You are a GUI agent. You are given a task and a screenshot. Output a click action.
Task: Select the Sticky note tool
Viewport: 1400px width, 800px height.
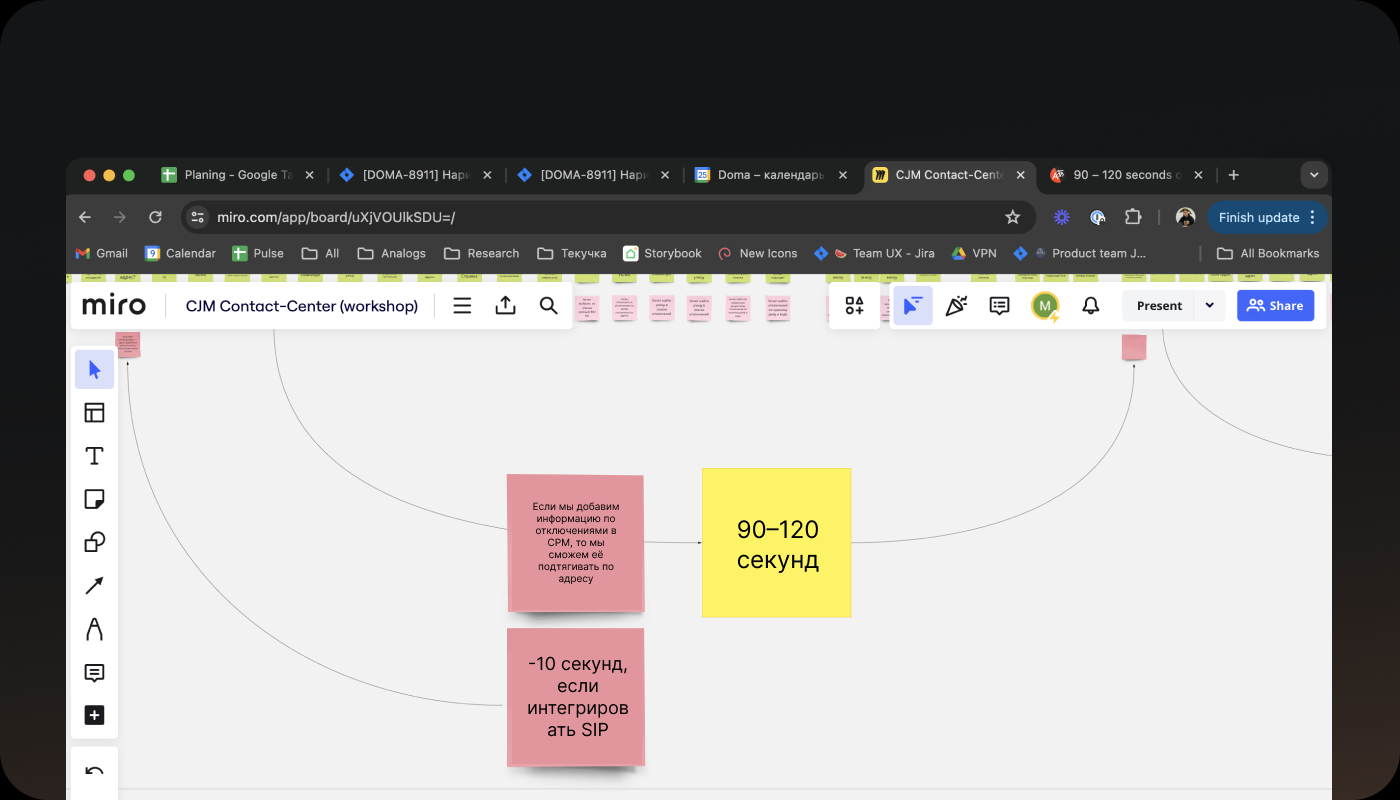(x=94, y=499)
